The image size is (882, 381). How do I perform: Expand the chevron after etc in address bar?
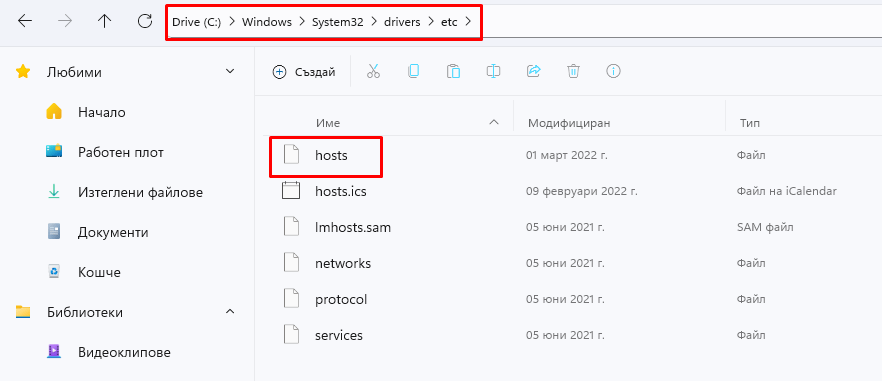tap(469, 22)
